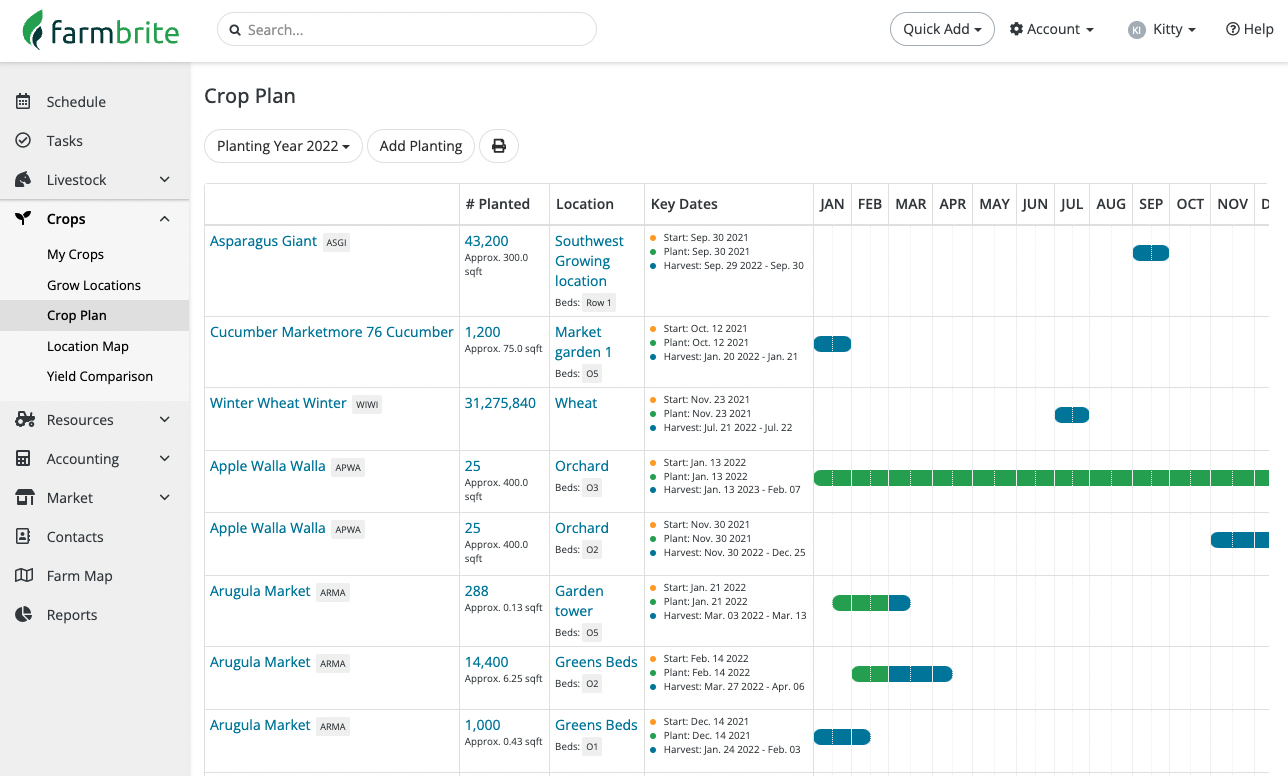Click the Asparagus harvest bar in September
This screenshot has height=776, width=1288.
pos(1150,253)
